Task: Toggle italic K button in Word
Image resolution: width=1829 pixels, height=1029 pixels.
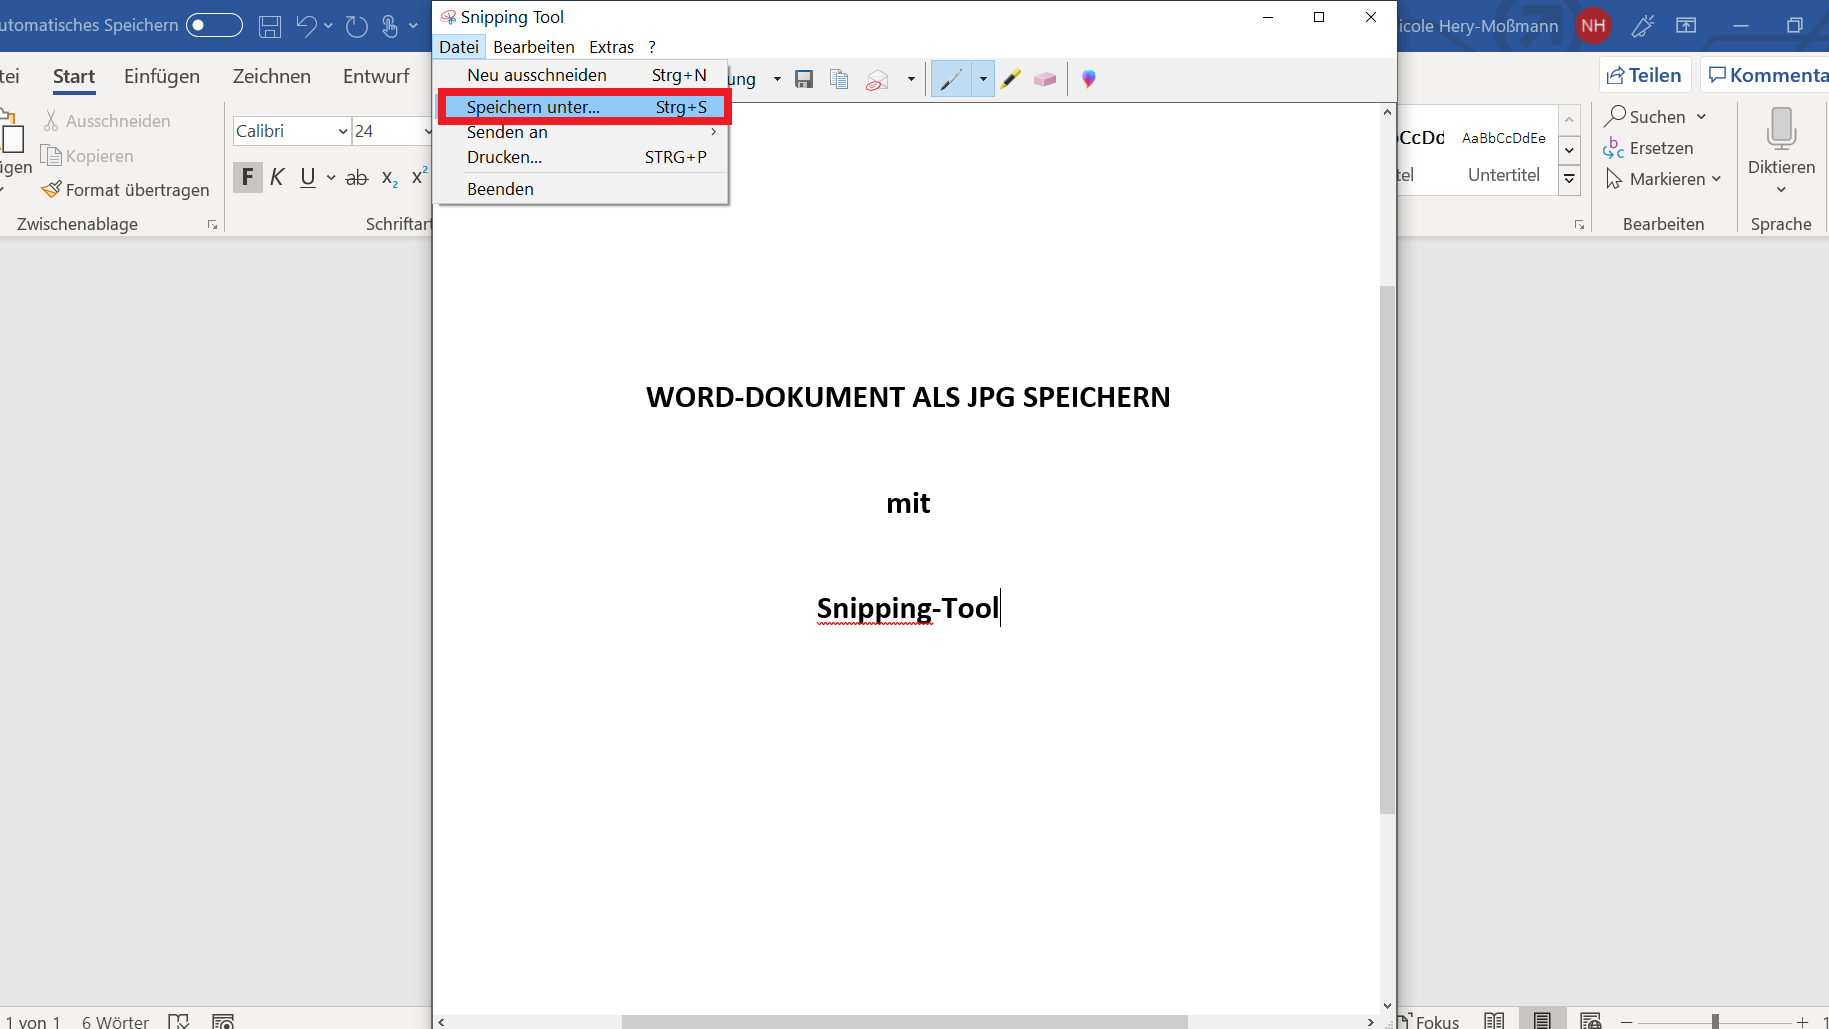Action: [x=278, y=177]
